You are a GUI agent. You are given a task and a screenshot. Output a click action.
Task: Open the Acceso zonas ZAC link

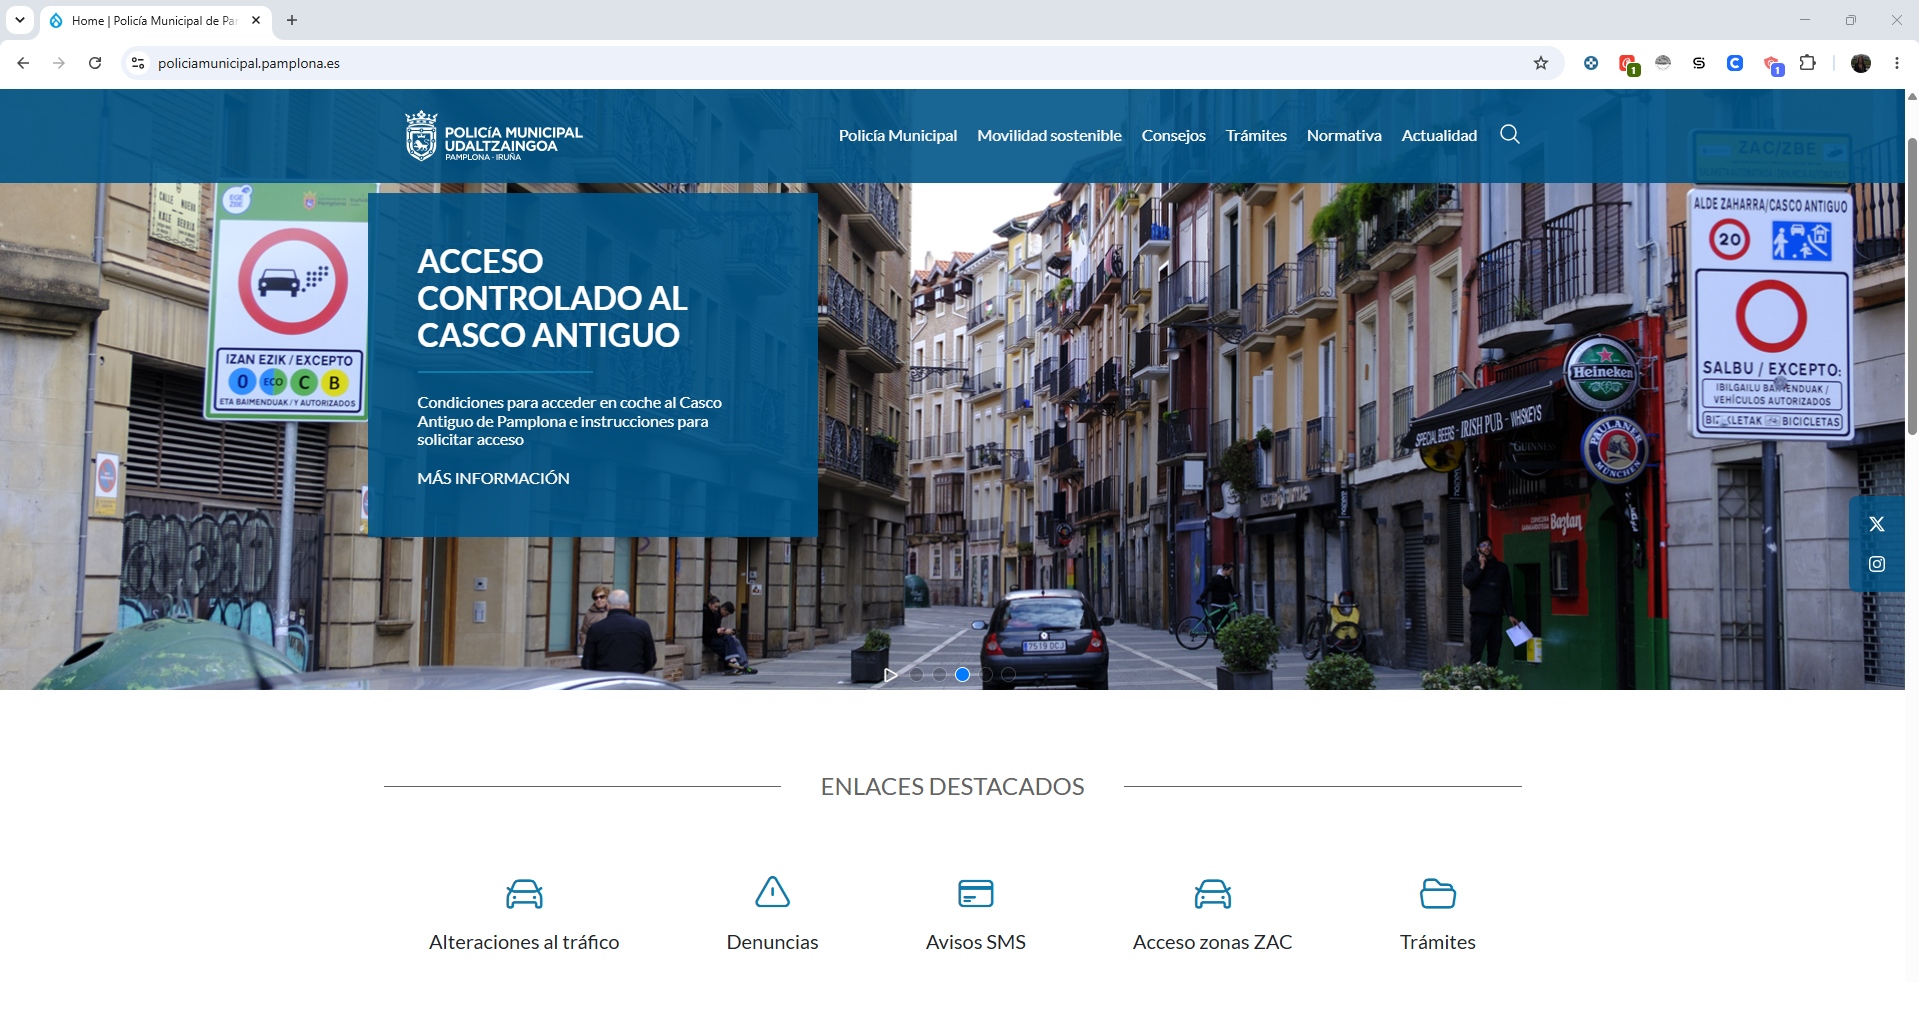(x=1212, y=942)
